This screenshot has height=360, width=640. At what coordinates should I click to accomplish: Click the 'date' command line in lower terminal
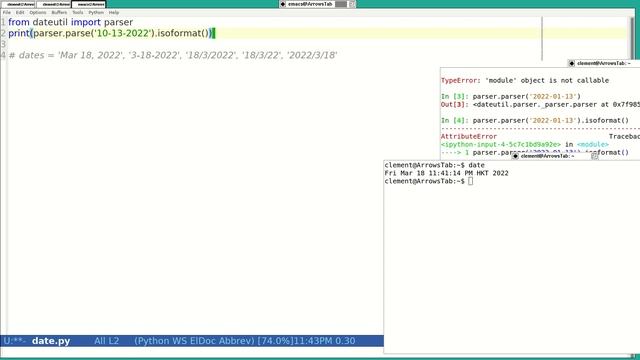click(434, 165)
